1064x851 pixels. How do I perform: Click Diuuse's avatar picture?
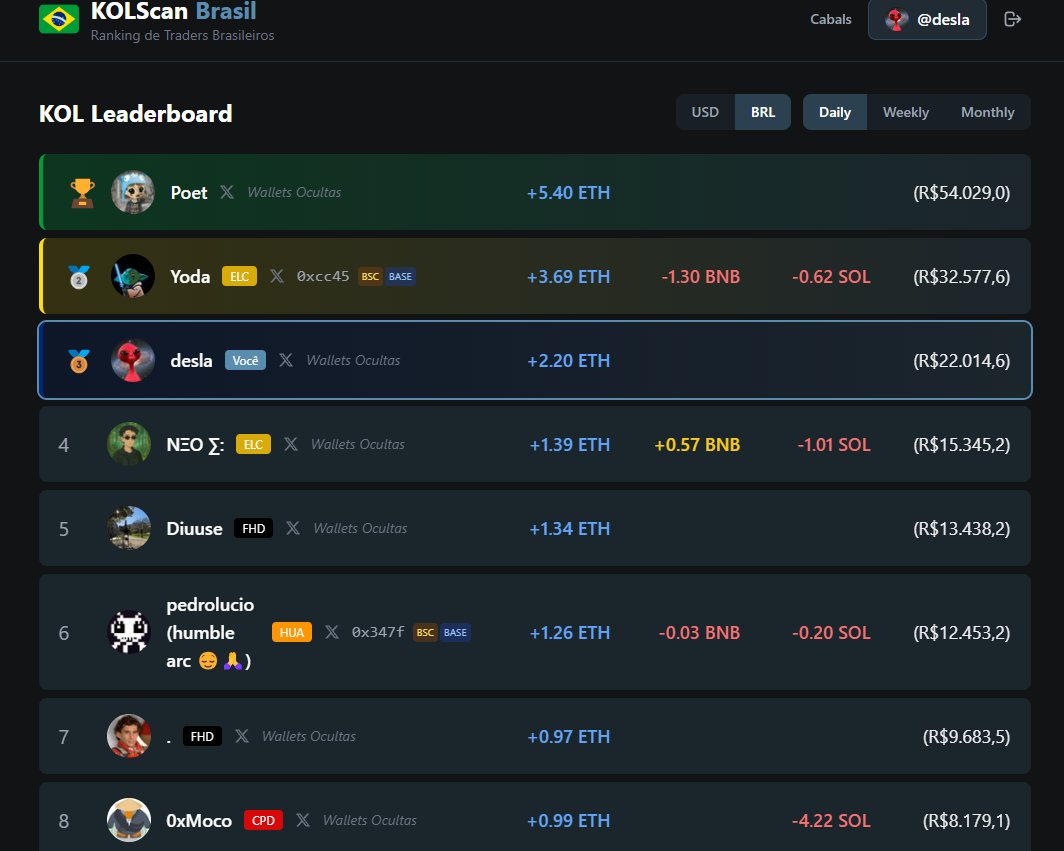[129, 528]
